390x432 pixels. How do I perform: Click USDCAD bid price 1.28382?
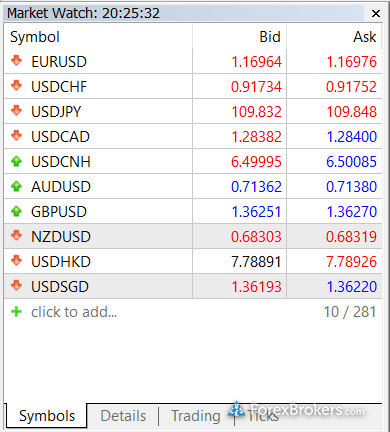(x=256, y=137)
